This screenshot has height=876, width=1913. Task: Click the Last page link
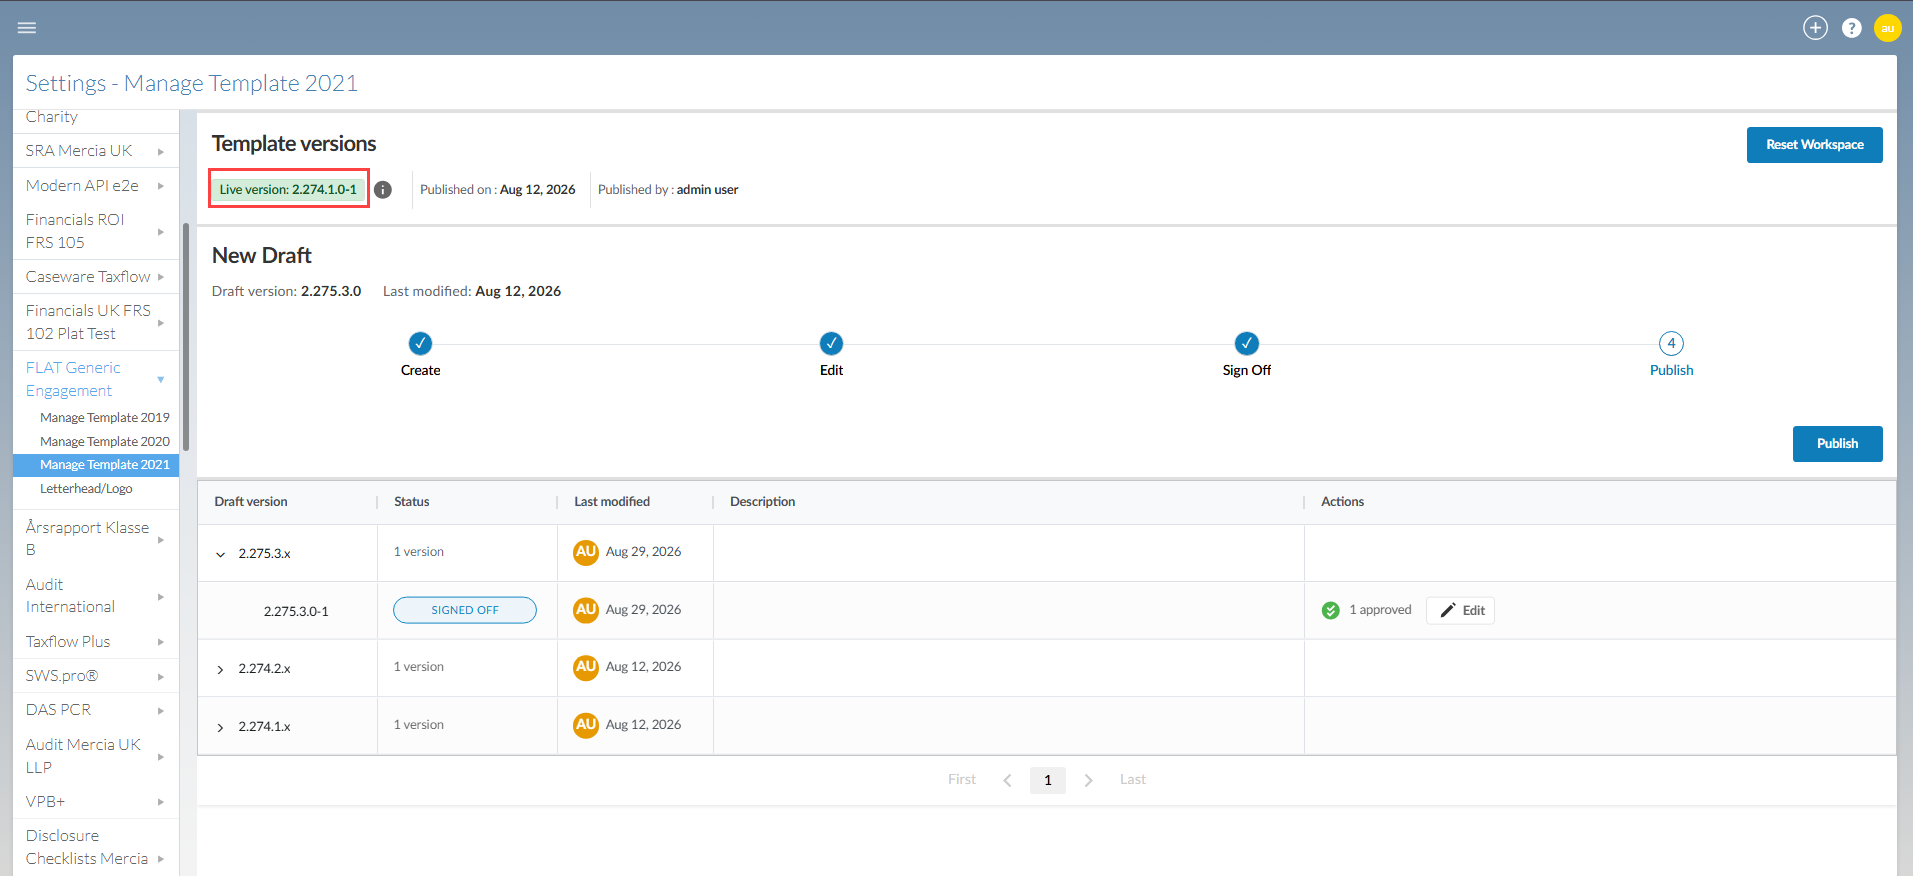[x=1133, y=780]
